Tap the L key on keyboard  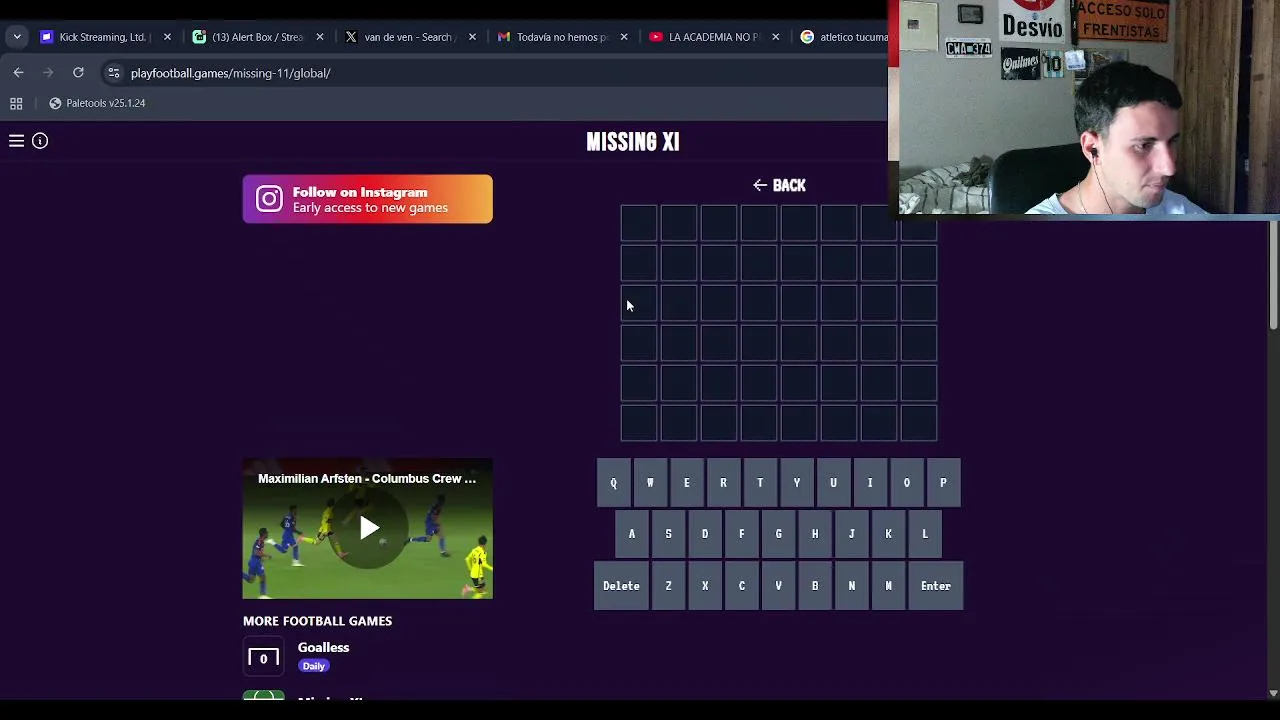tap(925, 534)
